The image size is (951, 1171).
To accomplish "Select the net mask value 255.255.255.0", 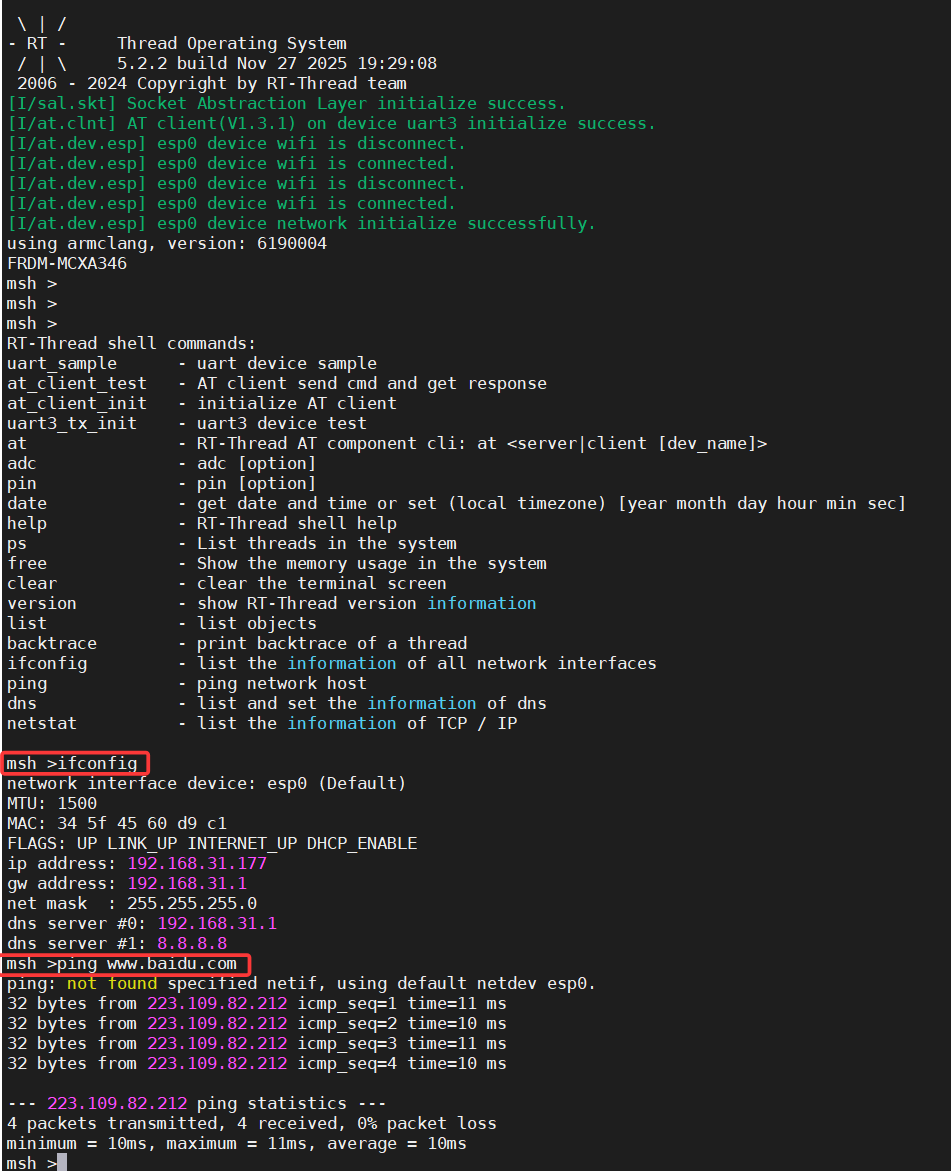I will coord(191,903).
